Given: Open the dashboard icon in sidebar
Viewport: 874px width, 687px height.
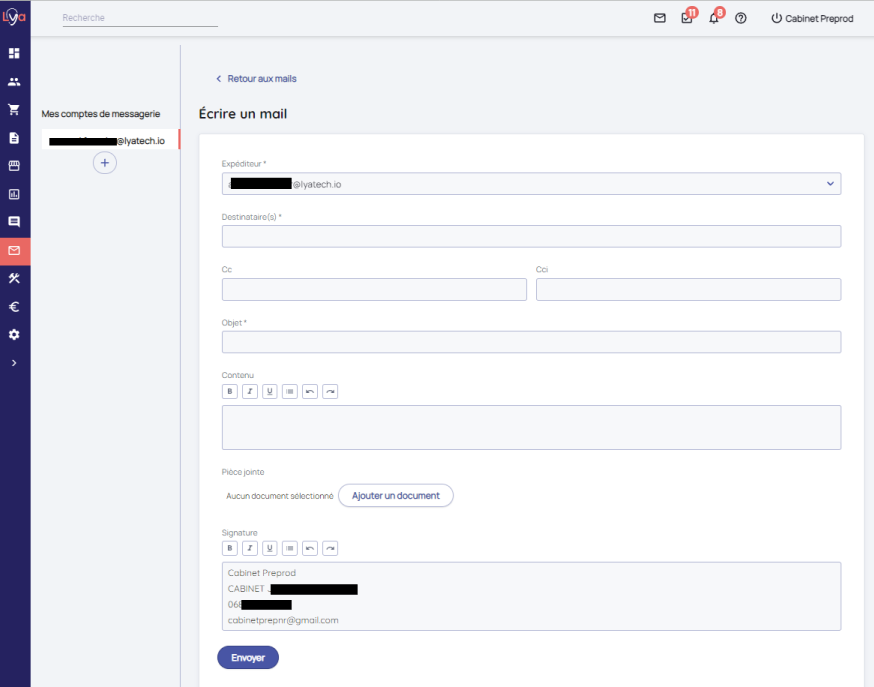Looking at the screenshot, I should (14, 53).
